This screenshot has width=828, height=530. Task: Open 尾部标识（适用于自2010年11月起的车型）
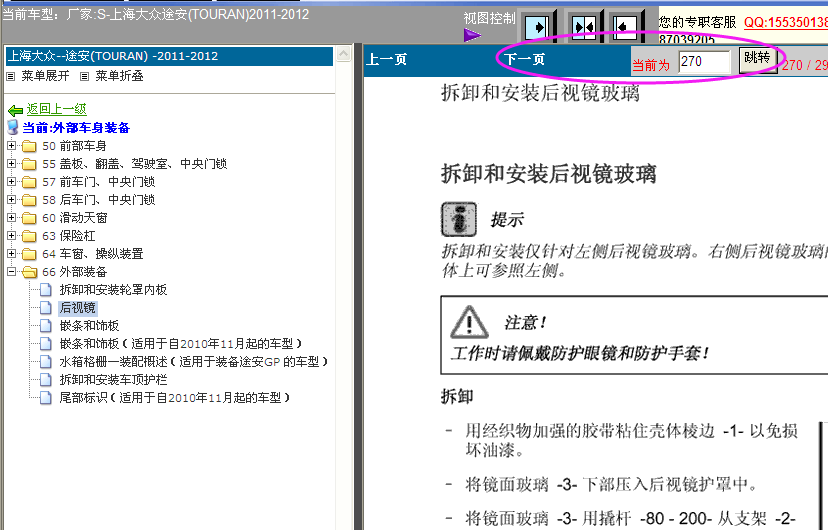pos(174,398)
